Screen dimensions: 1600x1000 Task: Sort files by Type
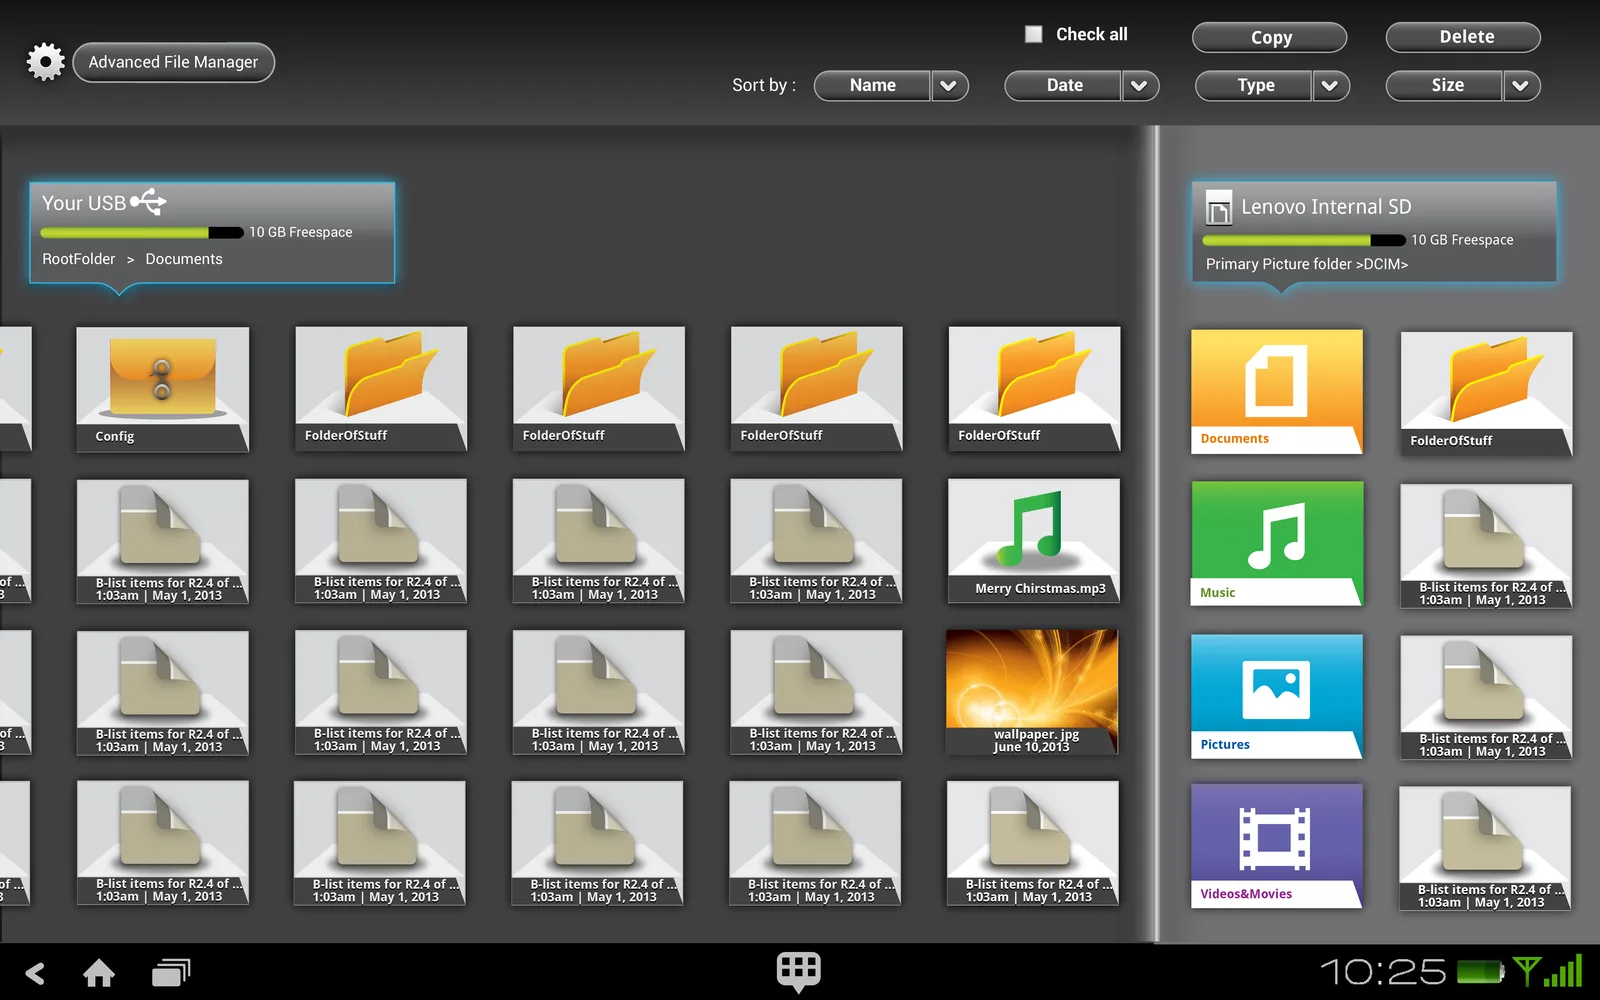[1254, 86]
